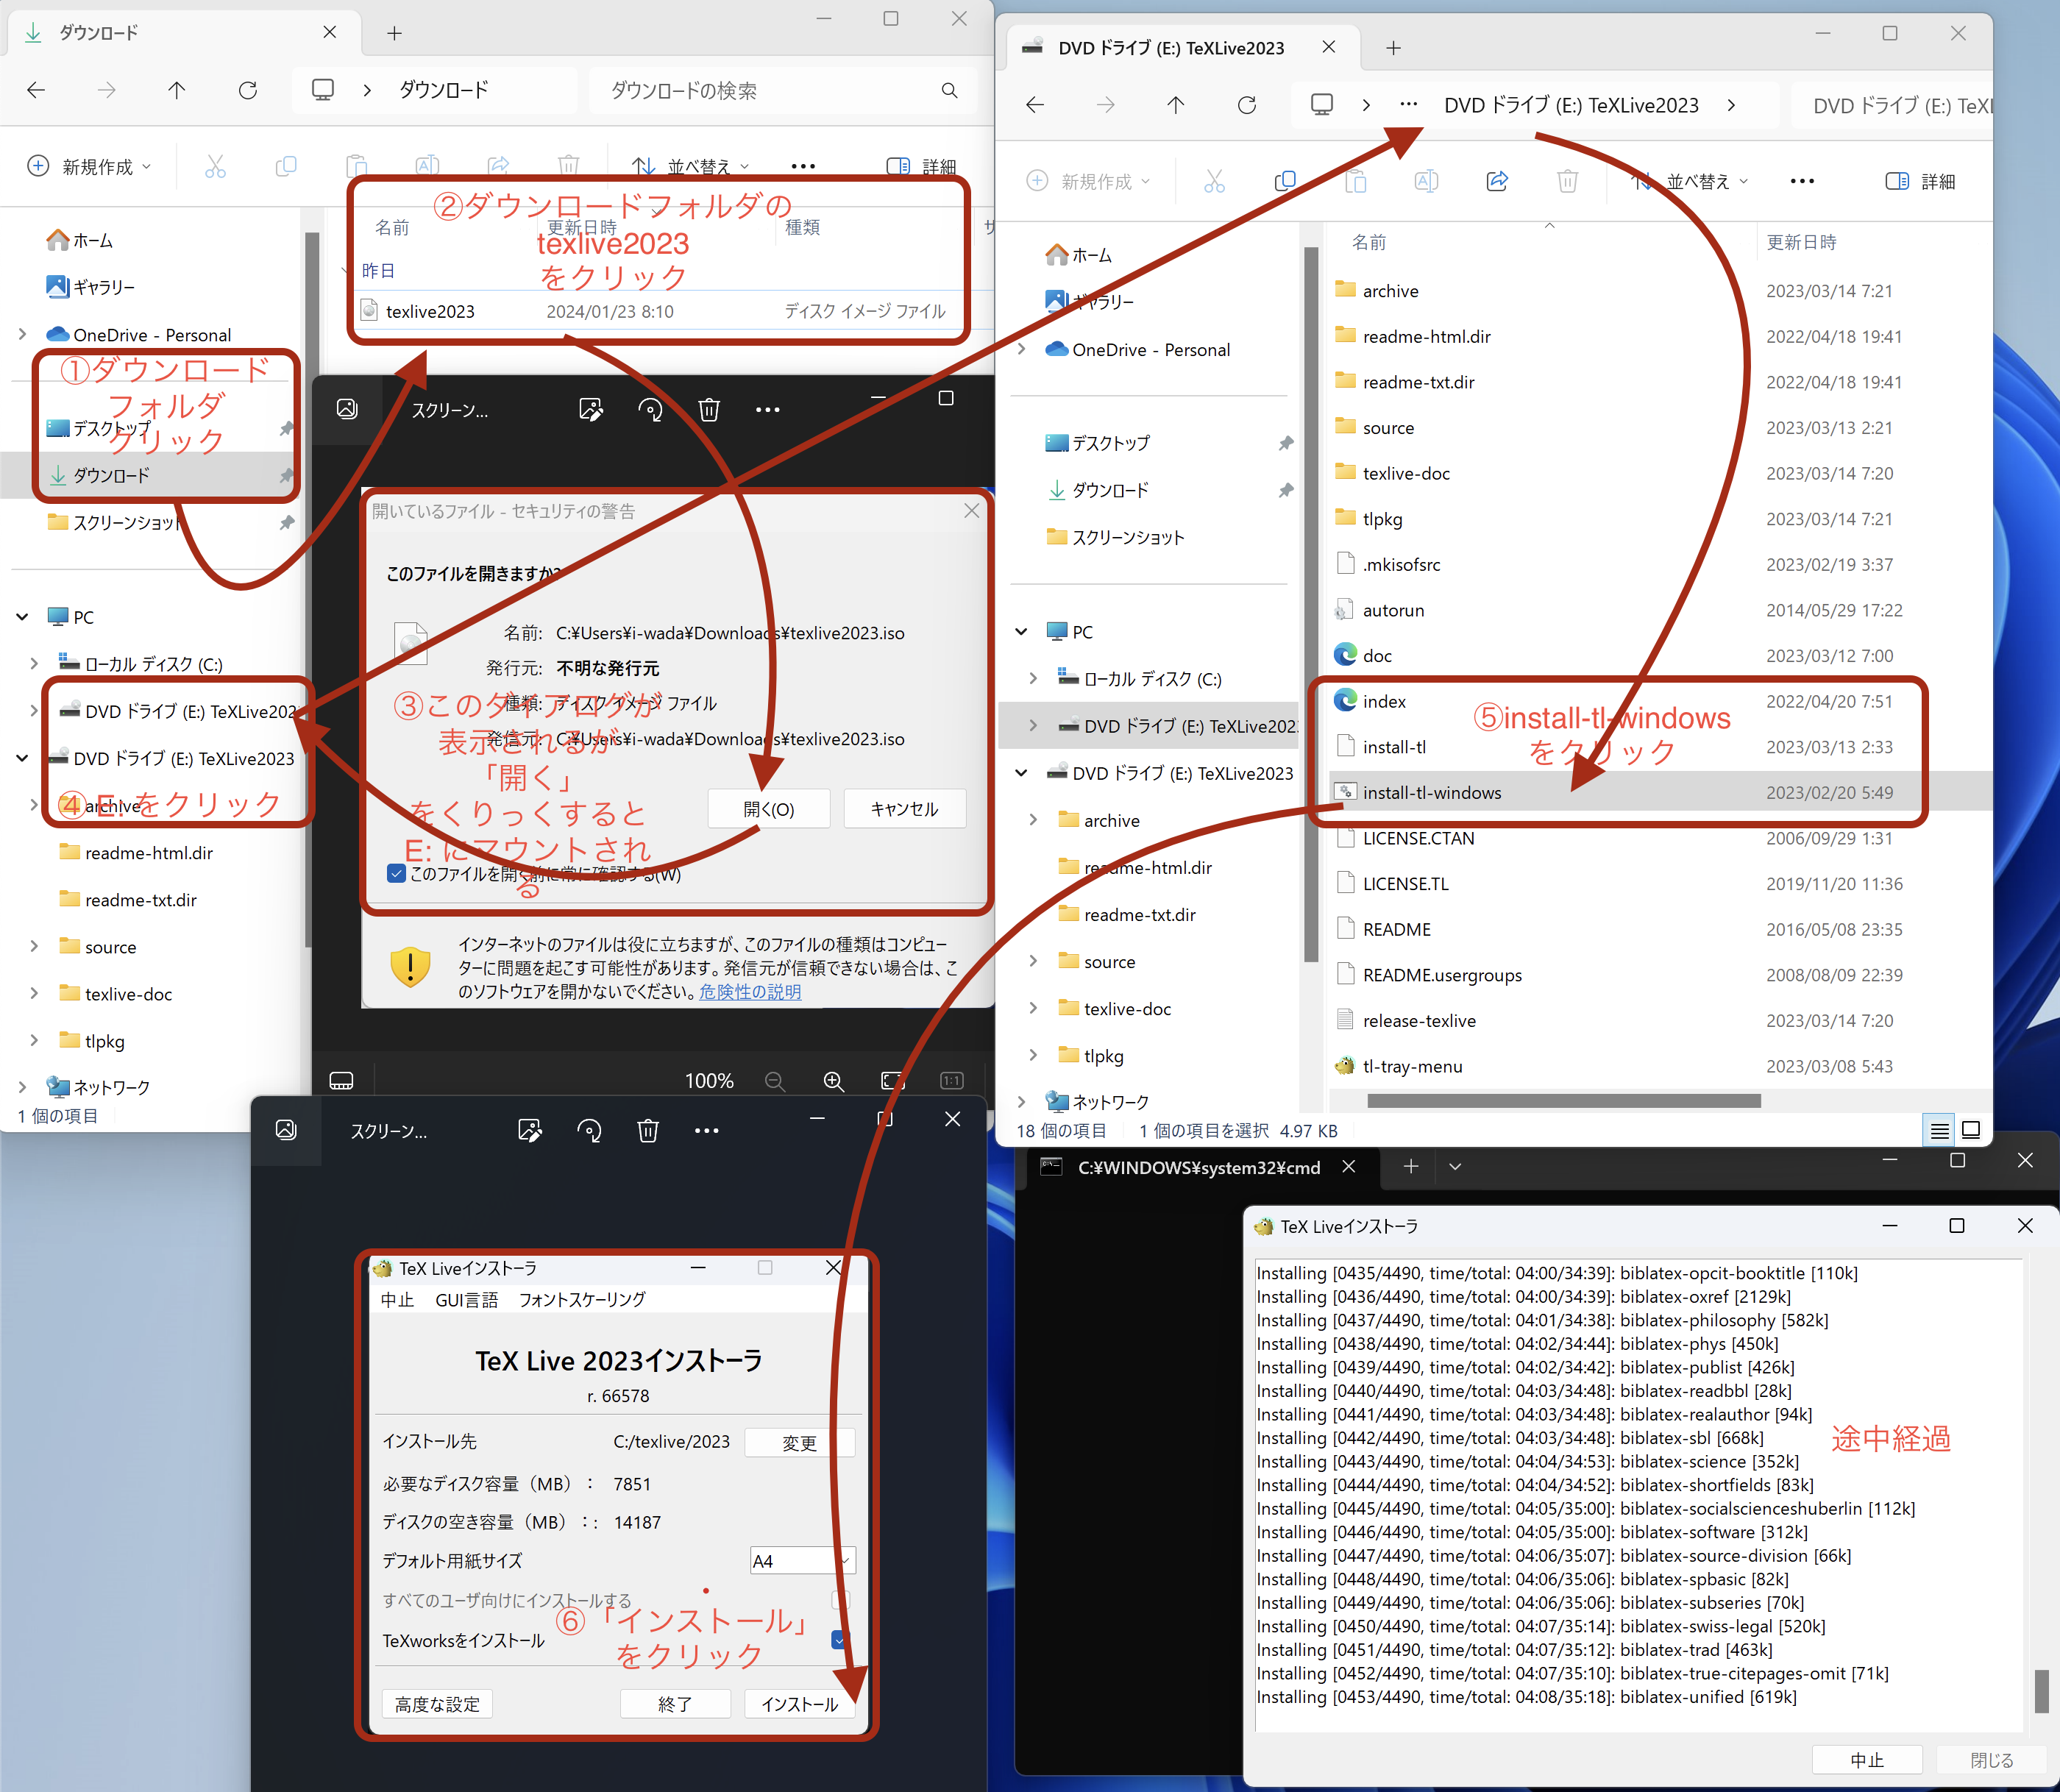Open the new tab dropdown arrow in cmd terminal
The width and height of the screenshot is (2060, 1792).
(1455, 1166)
